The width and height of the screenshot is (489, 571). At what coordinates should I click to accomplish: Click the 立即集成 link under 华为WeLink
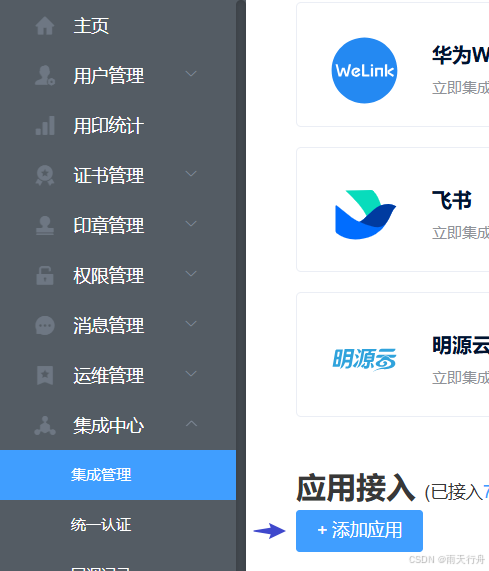(x=461, y=88)
